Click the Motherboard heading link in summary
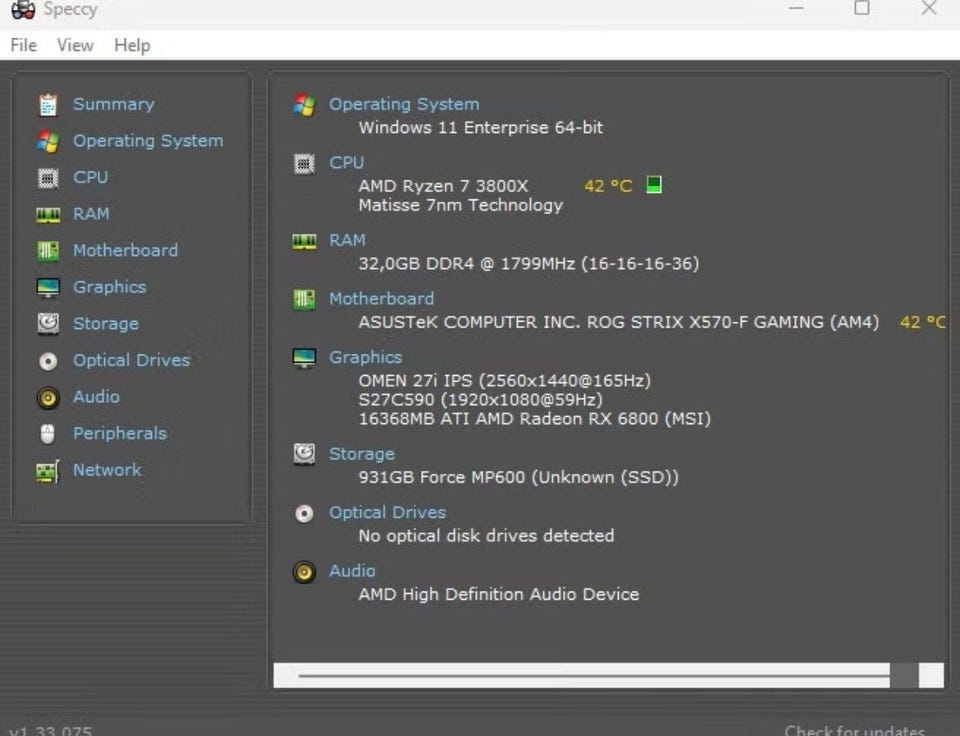Image resolution: width=960 pixels, height=736 pixels. pos(381,298)
